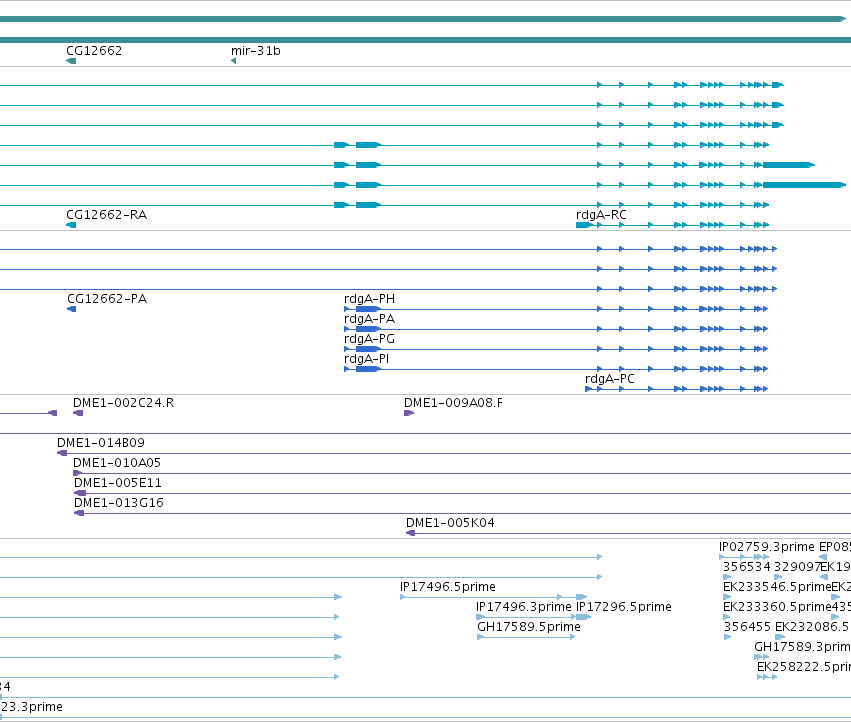Image resolution: width=851 pixels, height=722 pixels.
Task: Select the DME1-009A08.F clone label
Action: click(453, 403)
